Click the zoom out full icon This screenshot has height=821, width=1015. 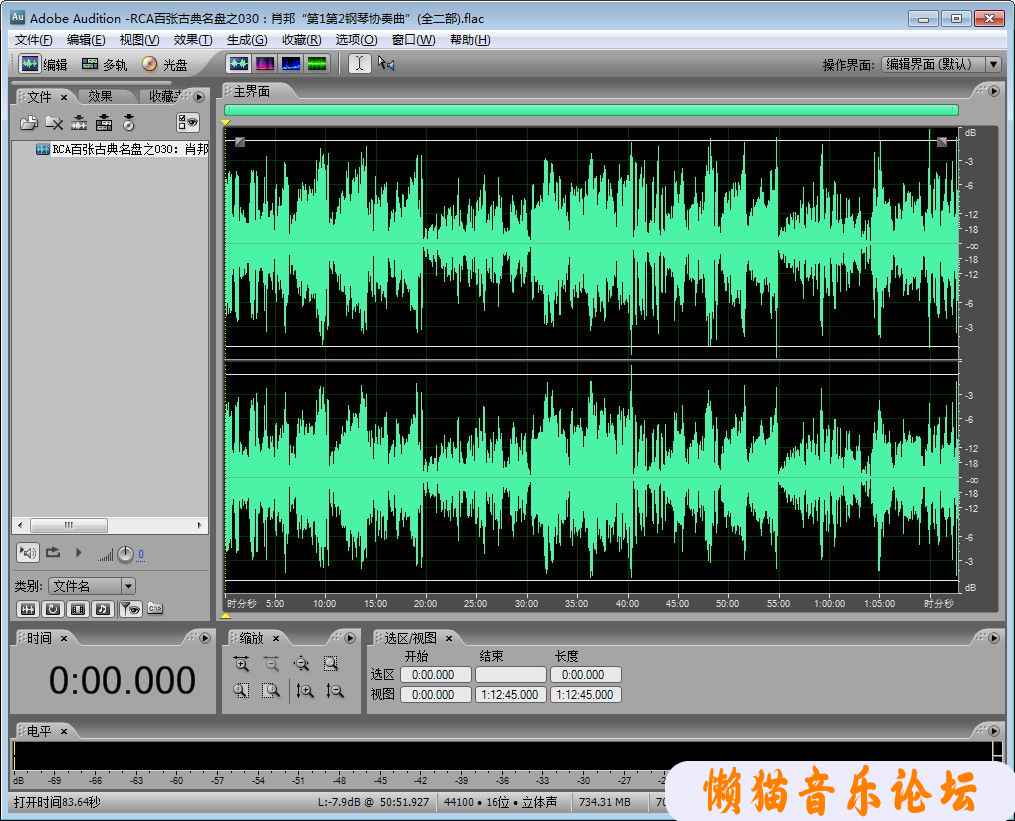point(301,664)
